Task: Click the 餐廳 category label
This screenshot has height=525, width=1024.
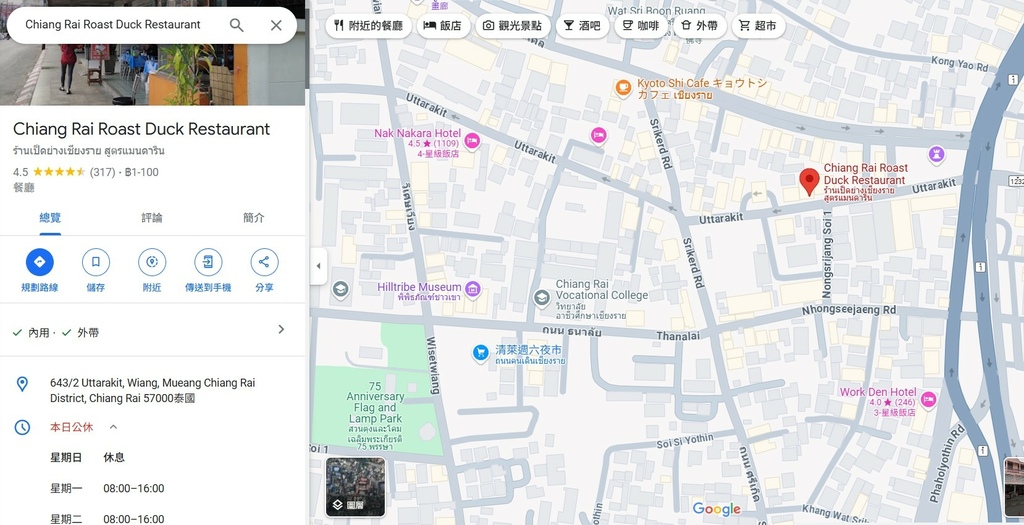Action: point(24,188)
